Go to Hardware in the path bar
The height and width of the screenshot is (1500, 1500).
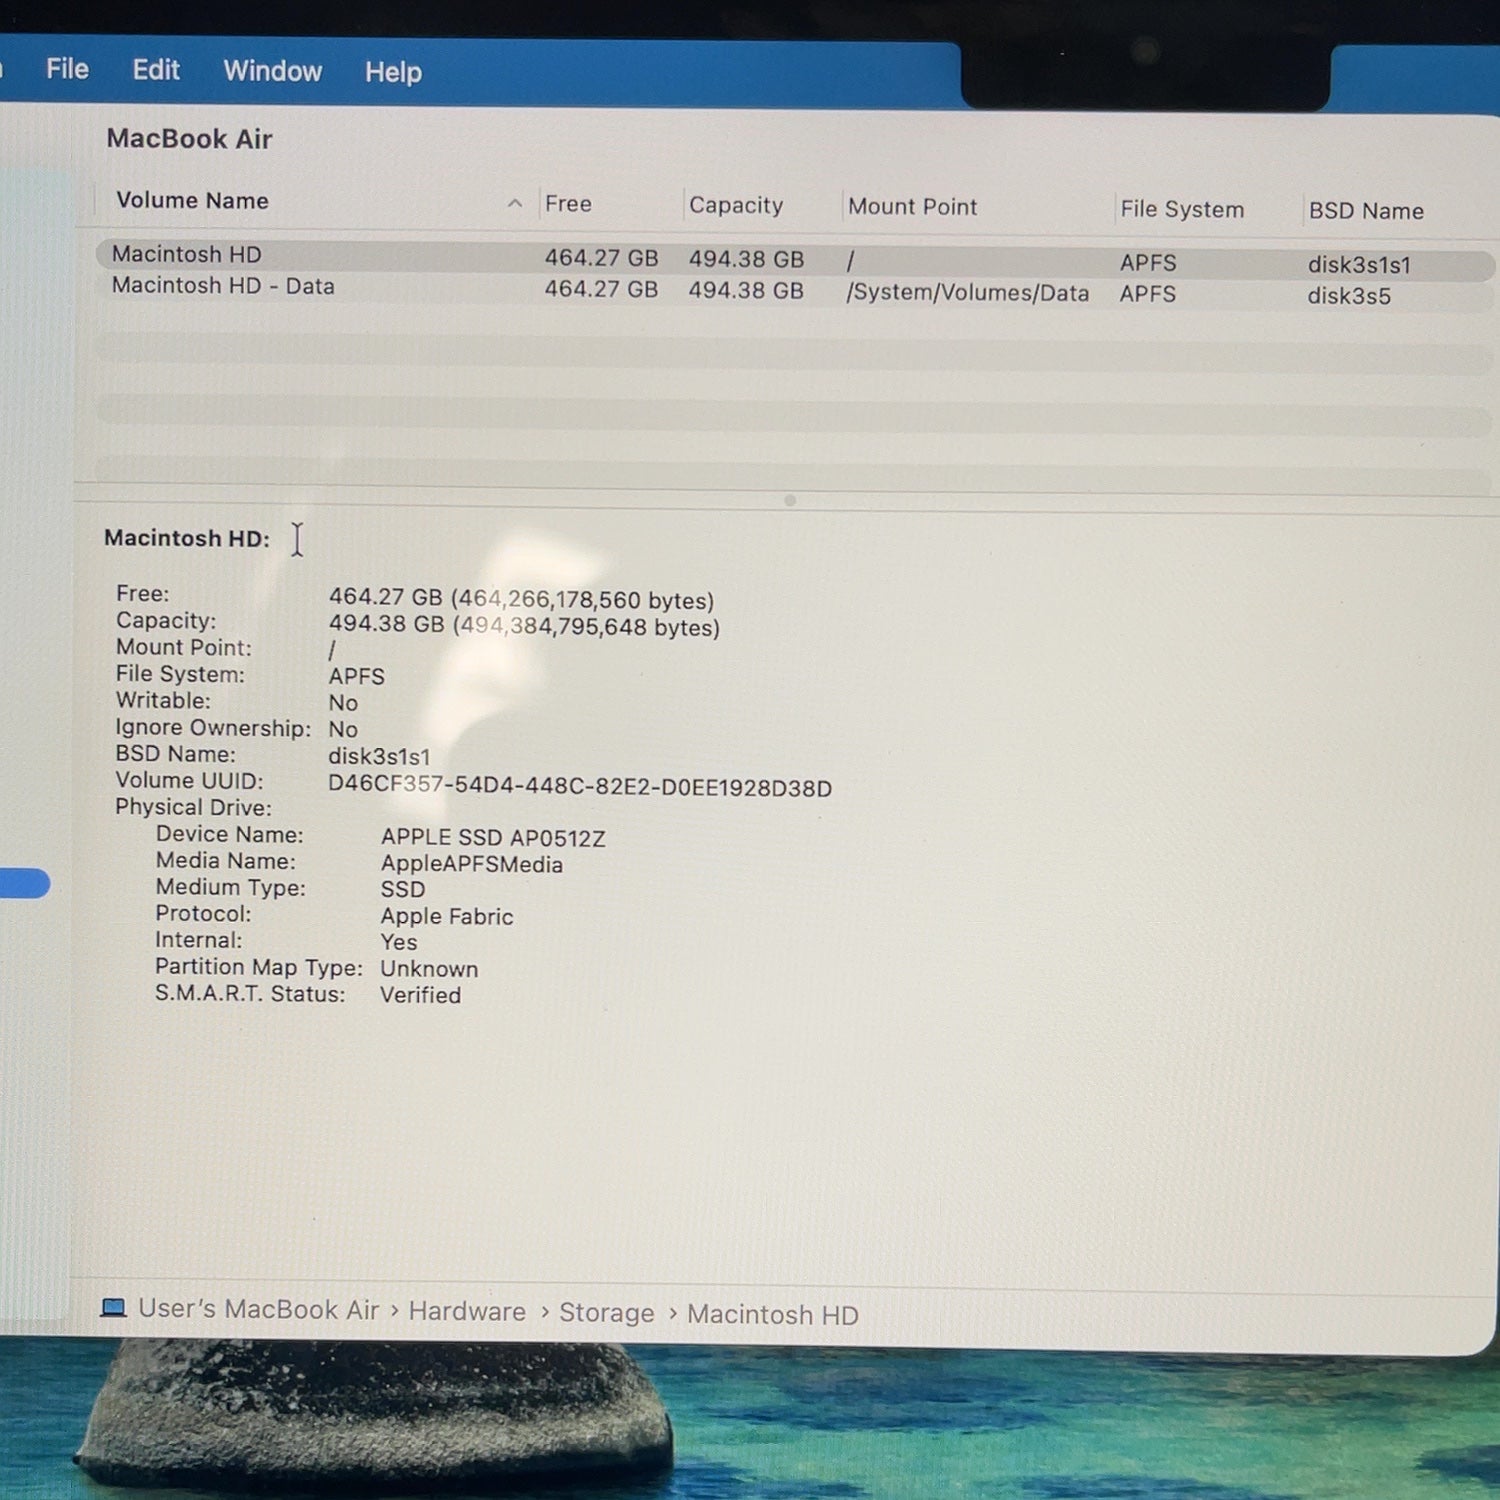tap(467, 1311)
